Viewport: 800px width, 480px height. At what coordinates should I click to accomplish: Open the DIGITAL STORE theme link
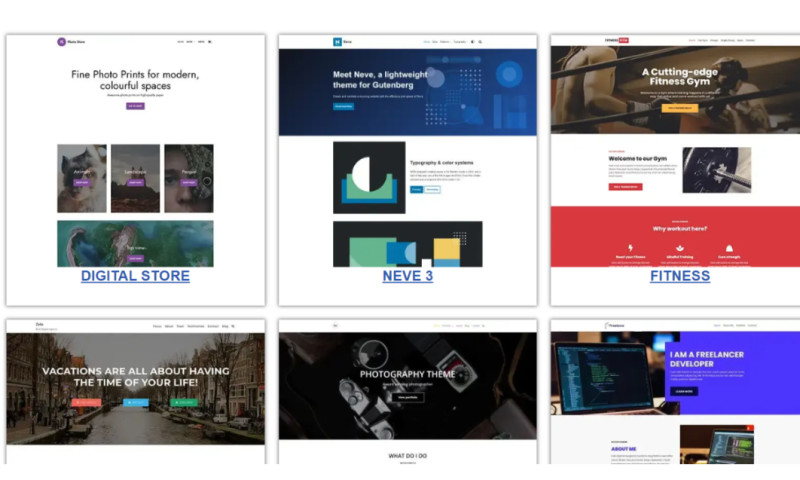(x=135, y=276)
